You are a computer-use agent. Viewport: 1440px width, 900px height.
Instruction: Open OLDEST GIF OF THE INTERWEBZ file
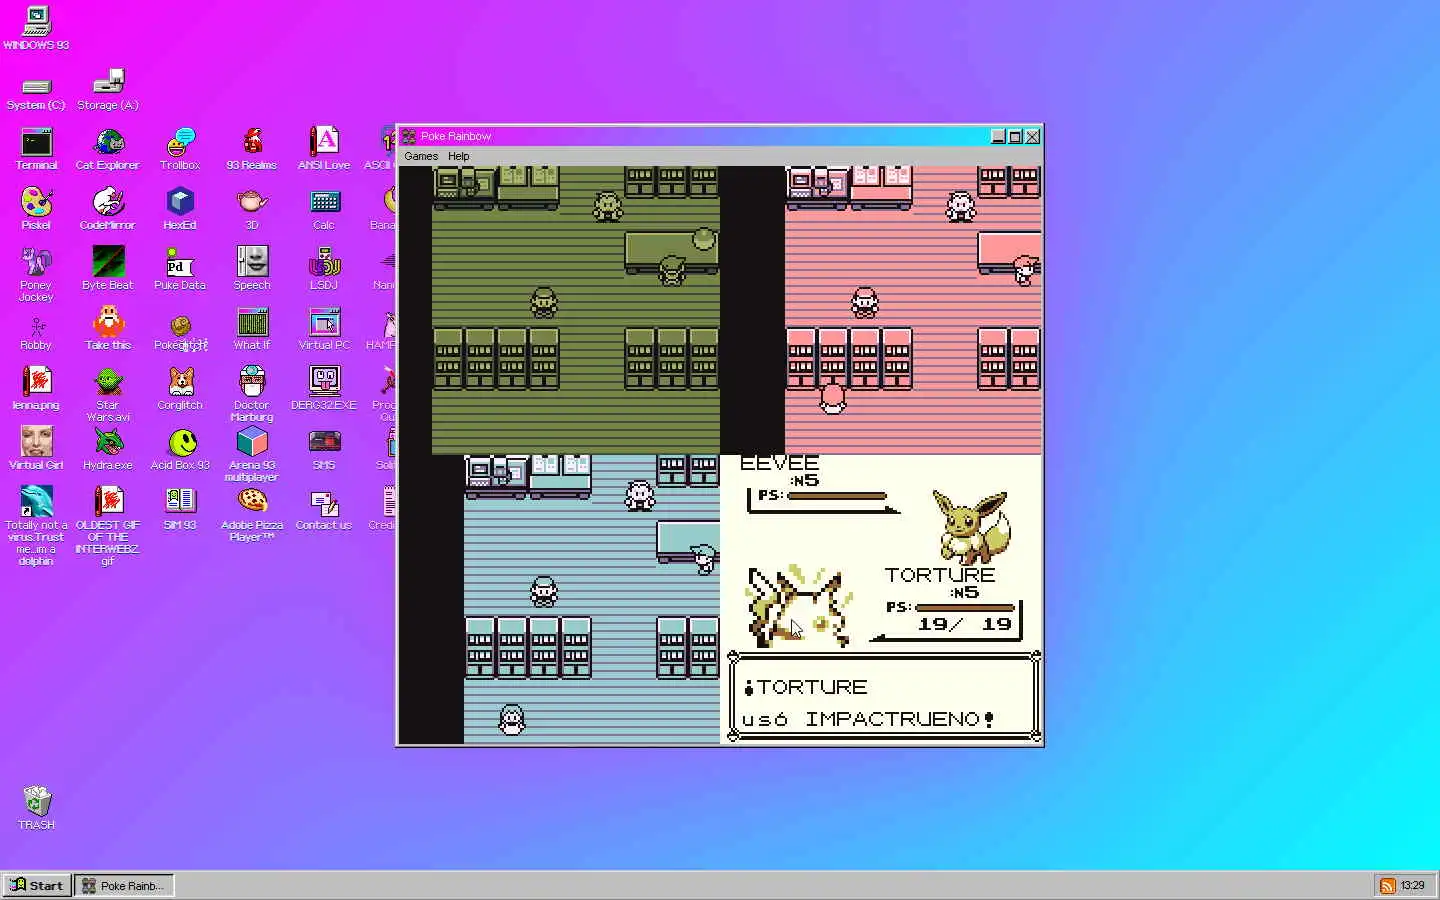[x=108, y=526]
